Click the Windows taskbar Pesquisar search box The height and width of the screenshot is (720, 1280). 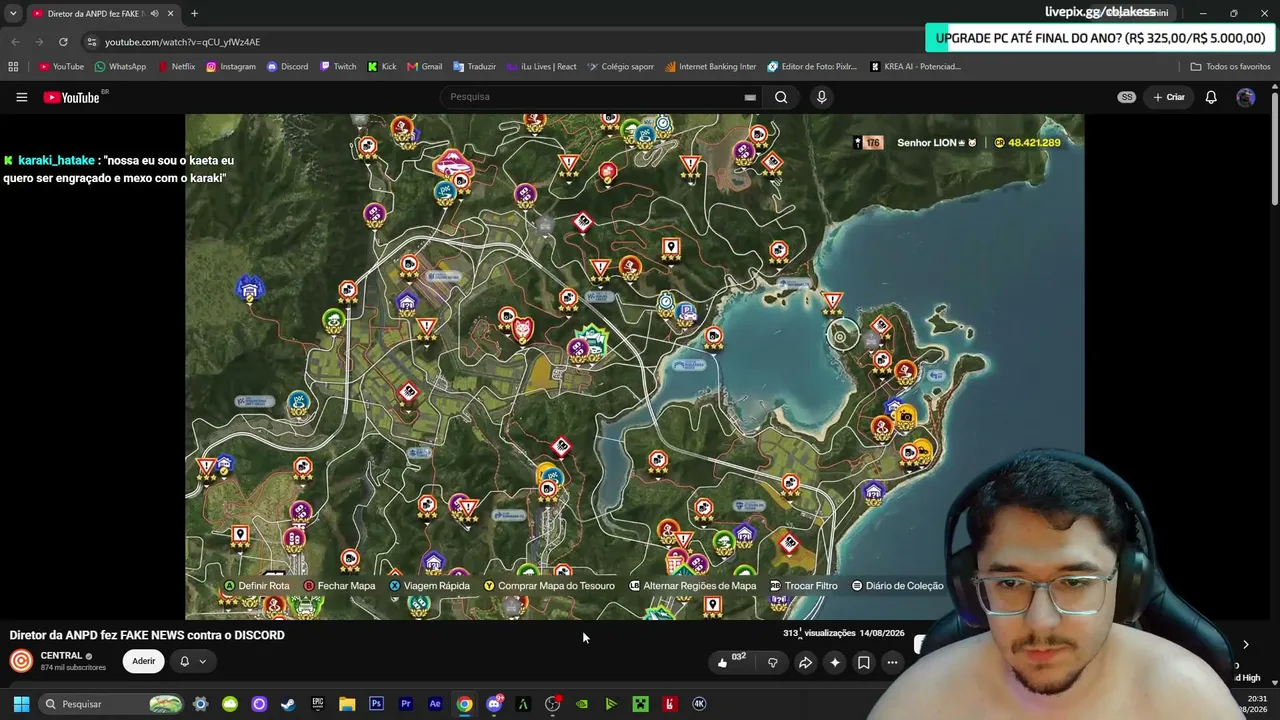tap(112, 704)
